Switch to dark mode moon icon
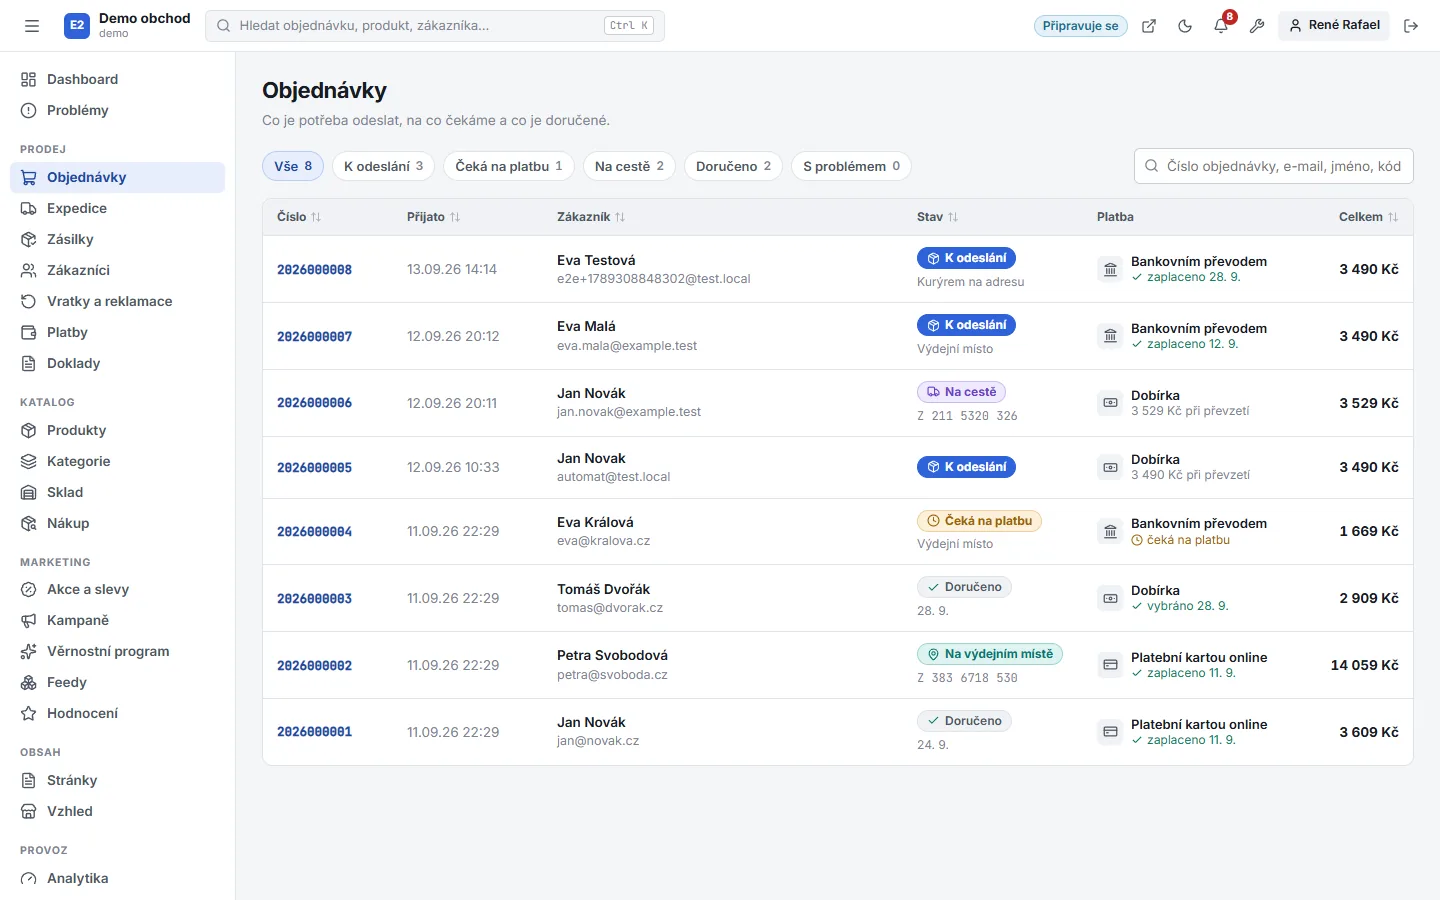1440x900 pixels. (1185, 26)
